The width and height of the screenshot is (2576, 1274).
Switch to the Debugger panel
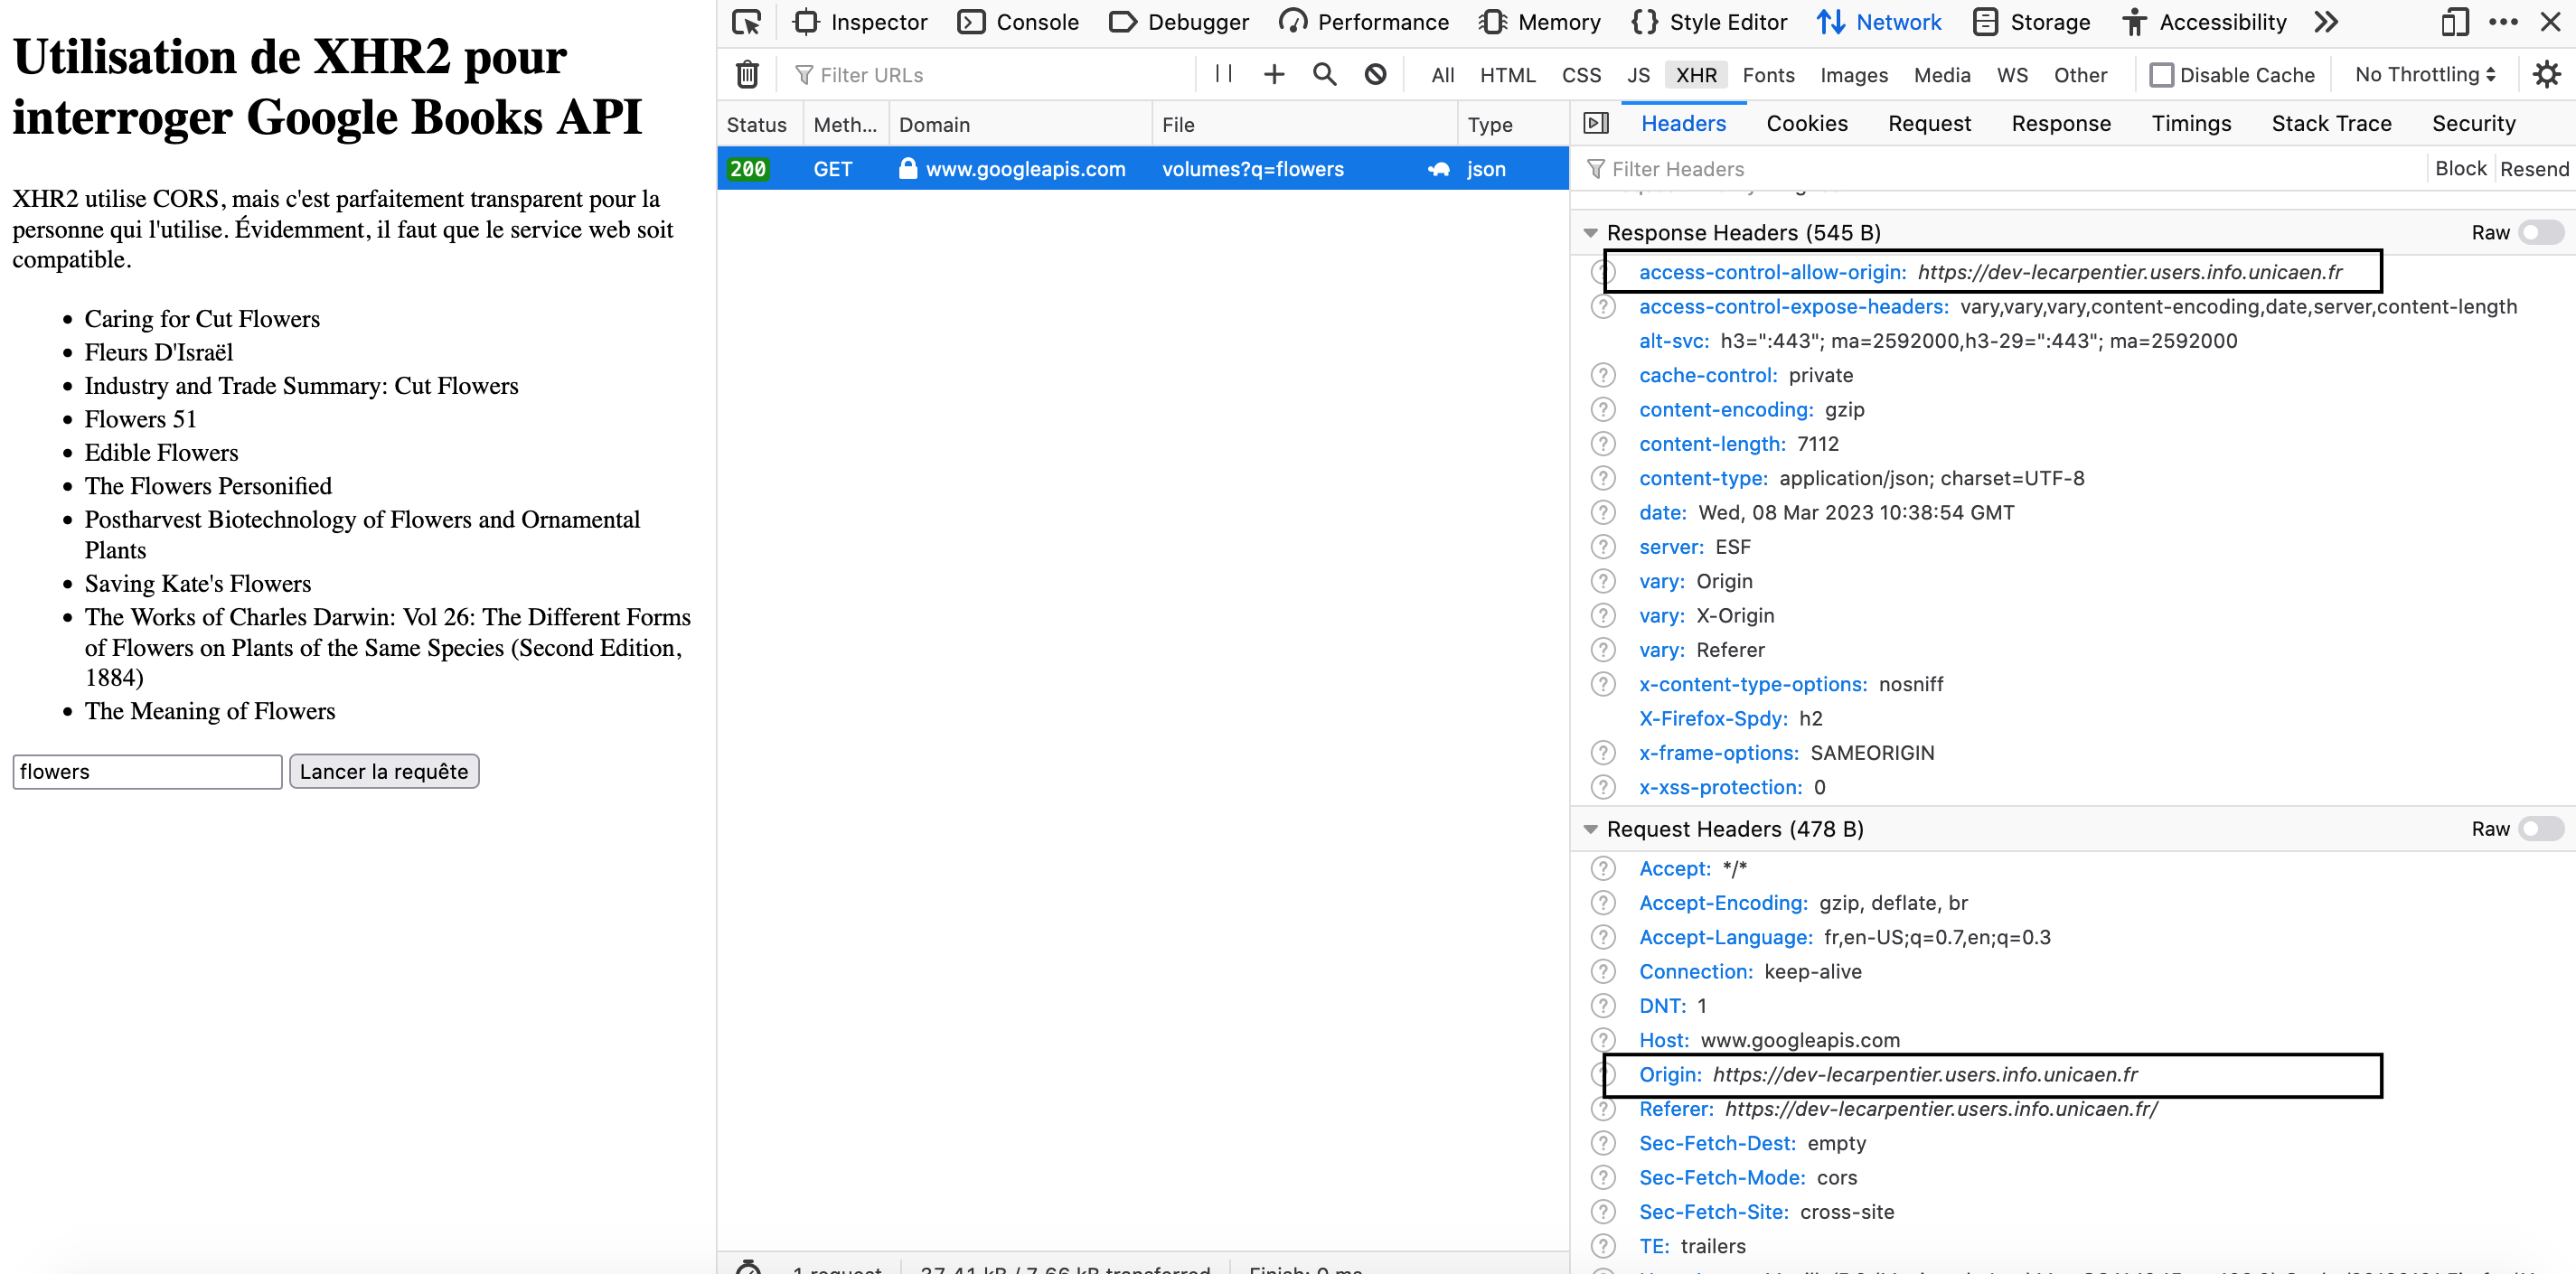click(1179, 22)
